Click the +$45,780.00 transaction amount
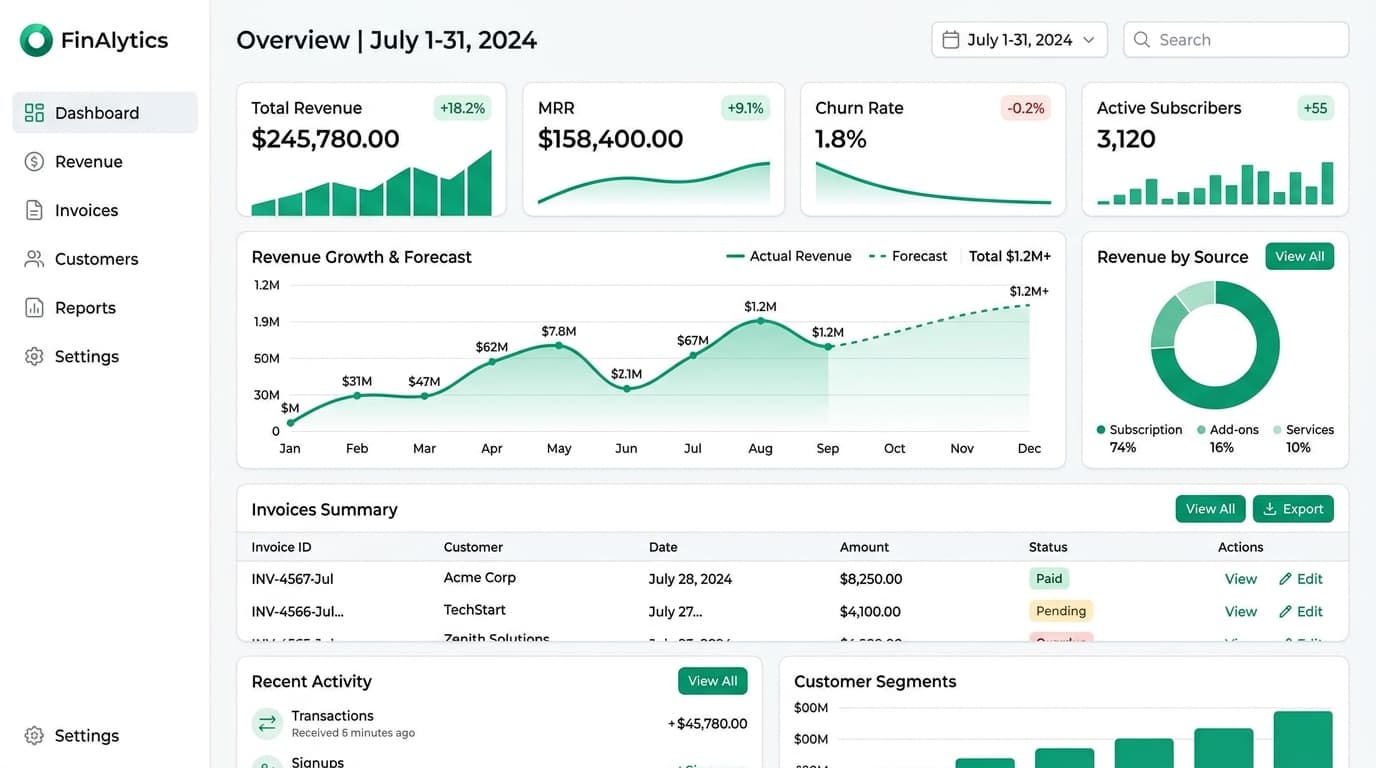This screenshot has height=768, width=1376. tap(707, 723)
